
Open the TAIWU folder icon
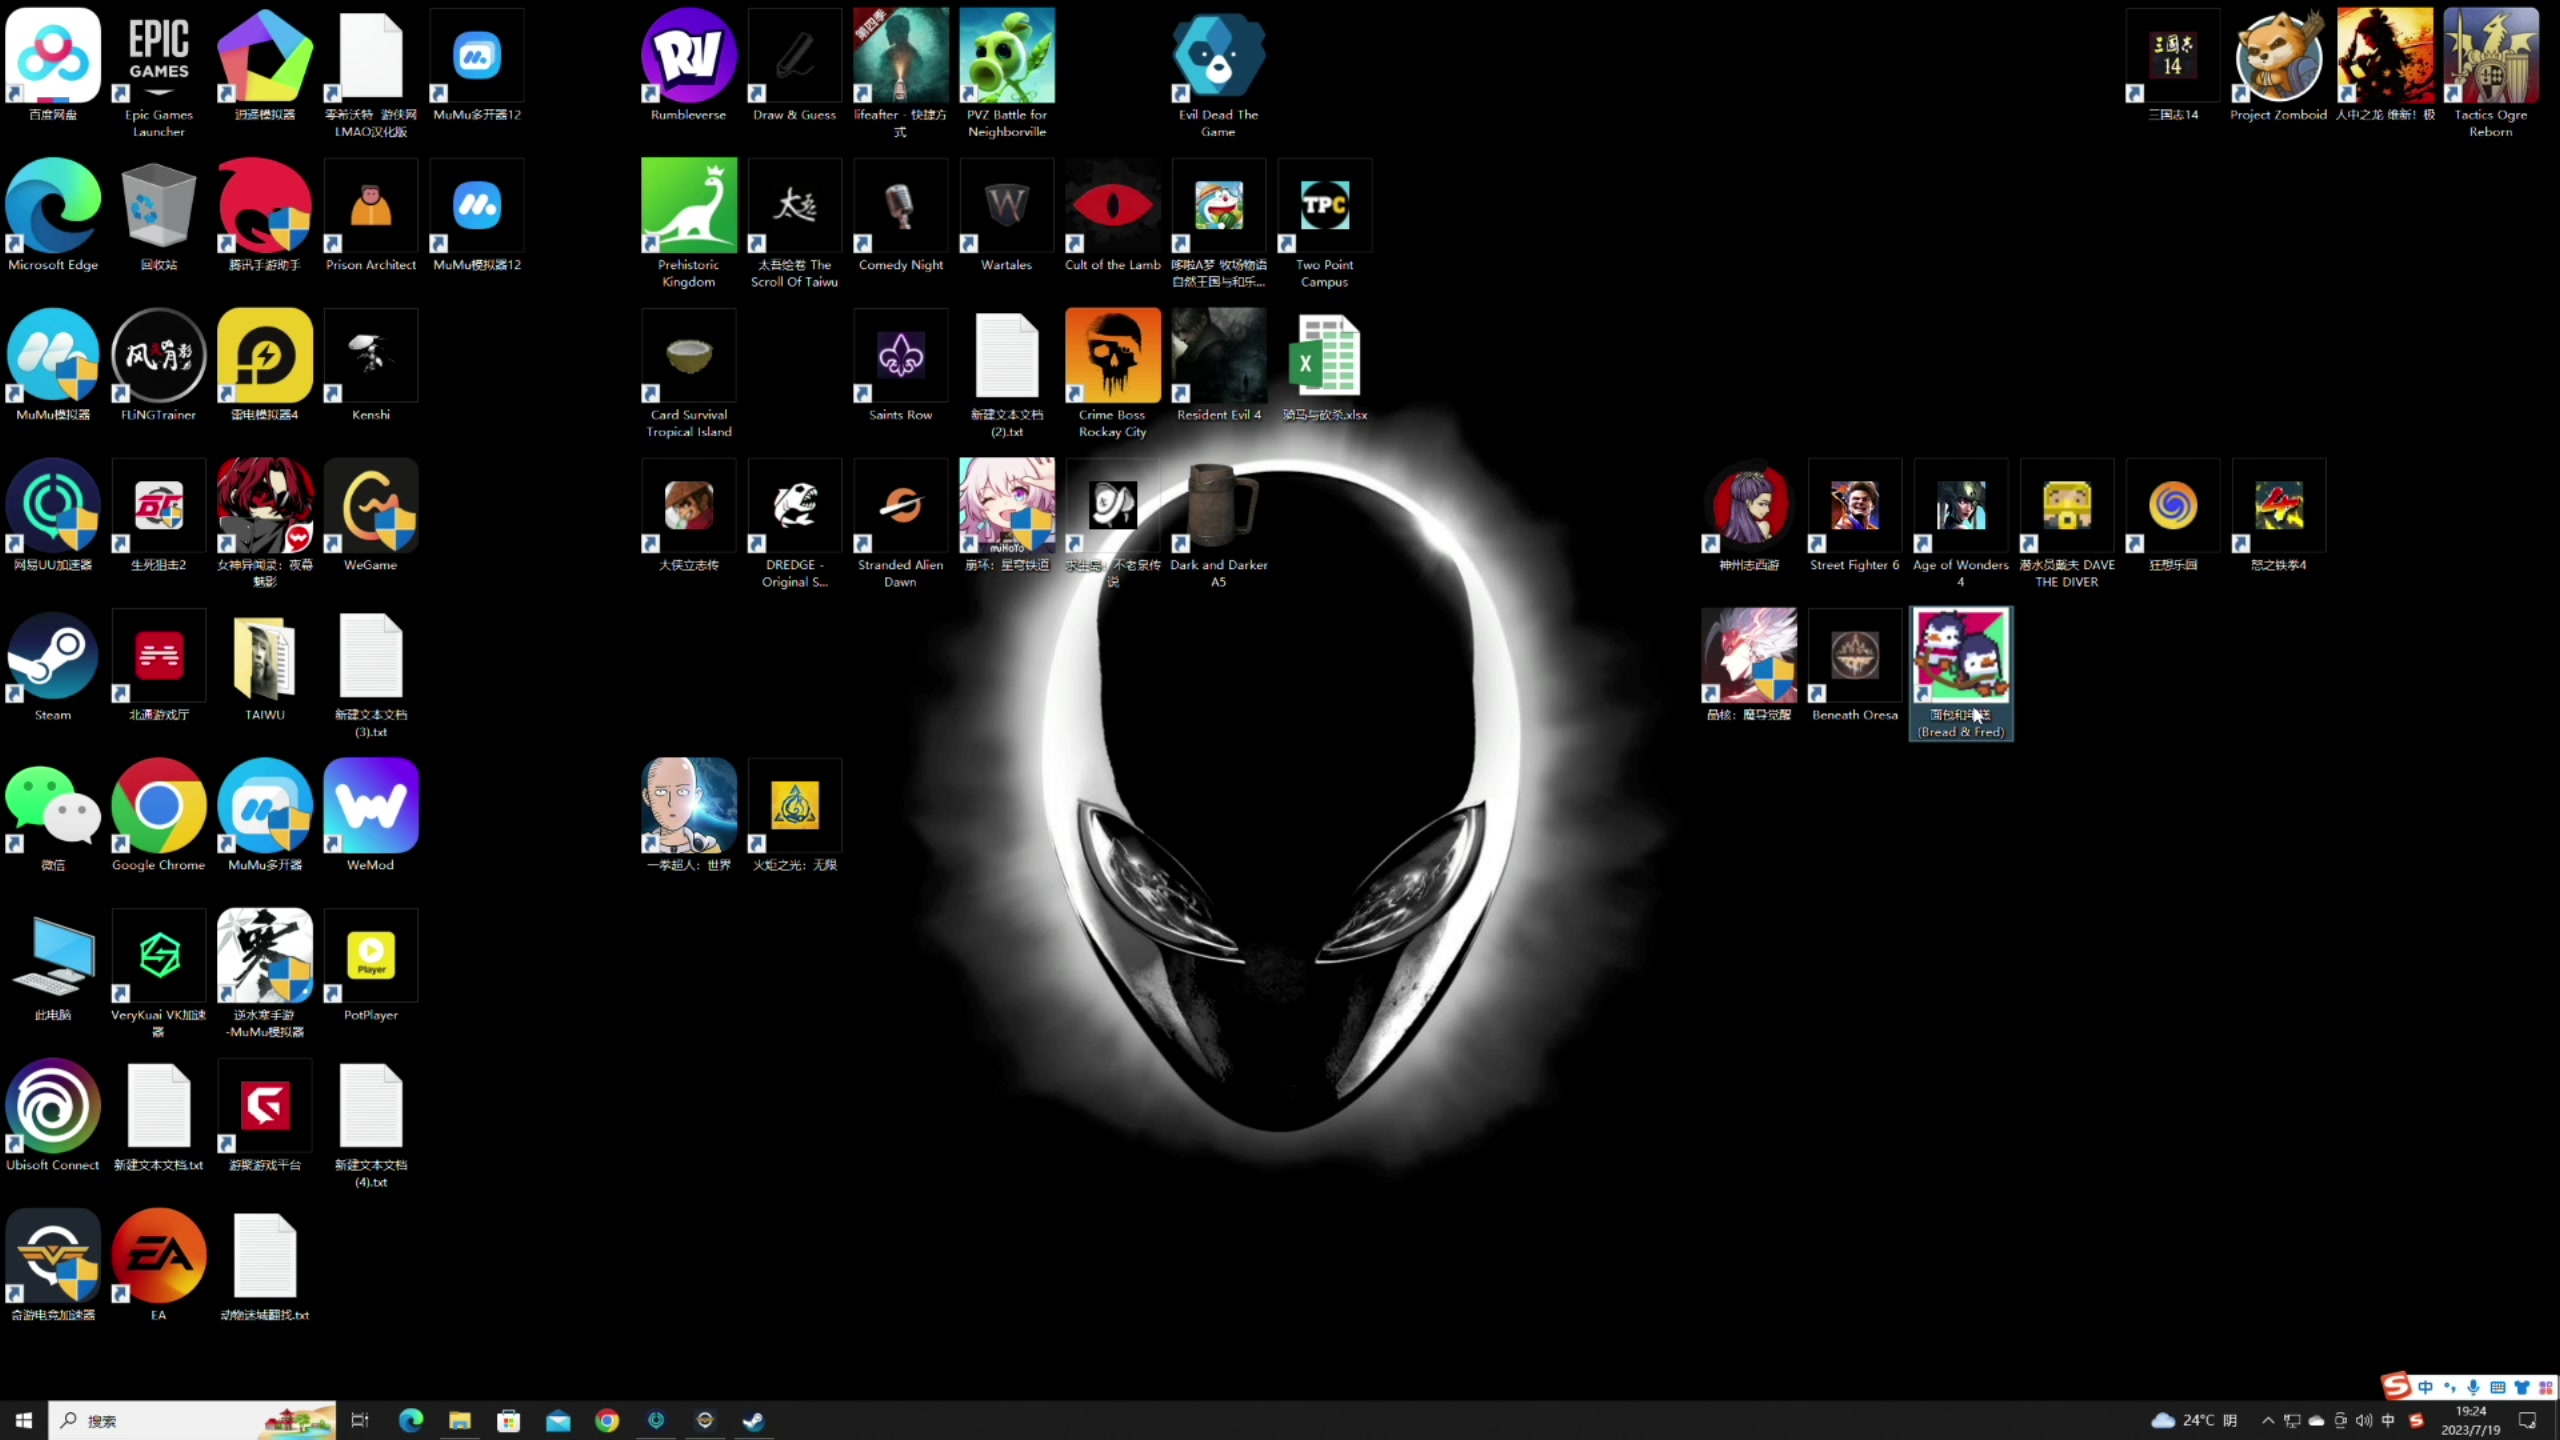pos(265,665)
